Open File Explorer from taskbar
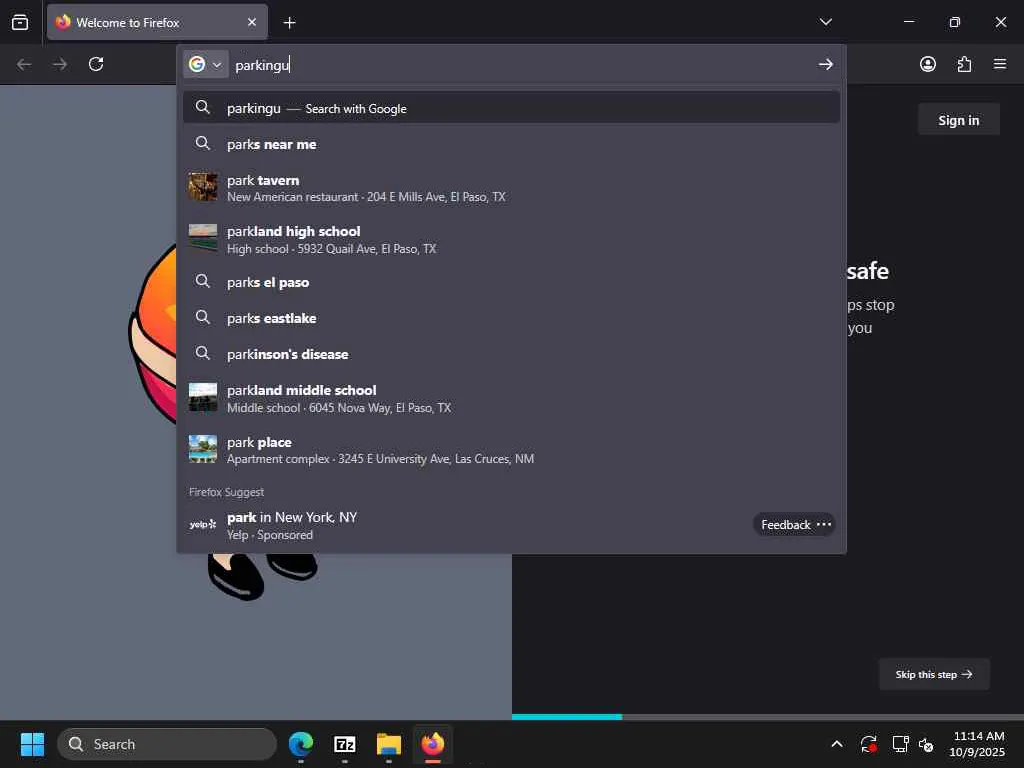1024x768 pixels. coord(389,744)
